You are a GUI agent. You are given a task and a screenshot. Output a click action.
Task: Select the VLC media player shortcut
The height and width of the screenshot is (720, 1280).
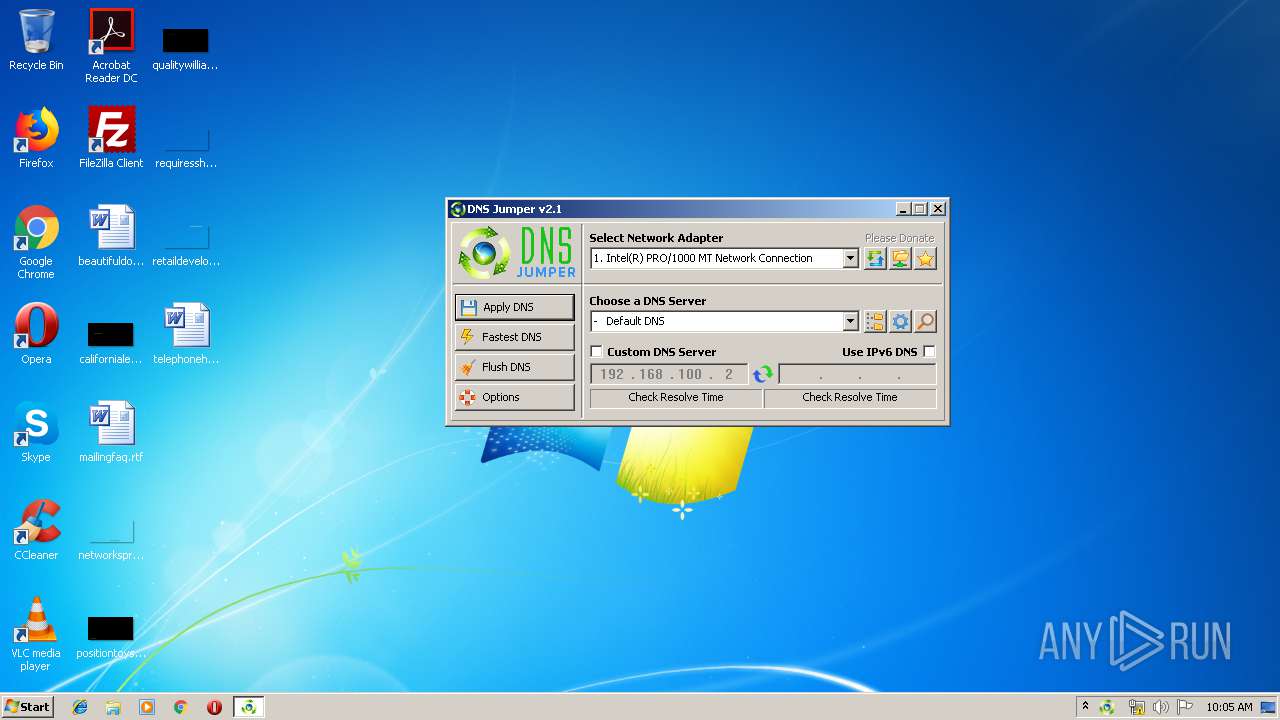click(x=36, y=634)
